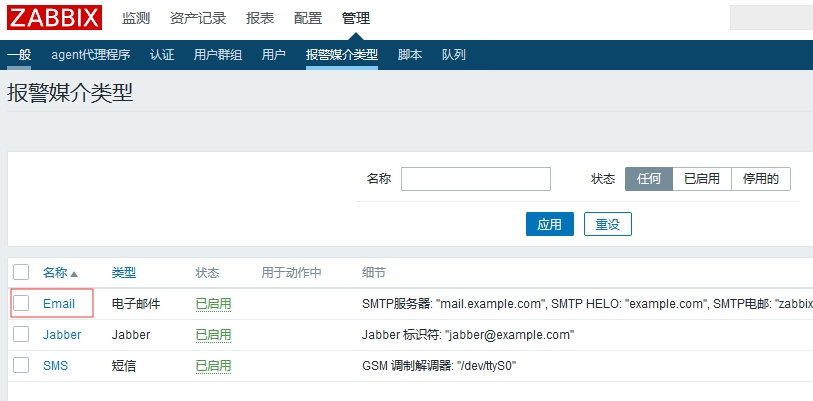Check the SMS row checkbox

pos(21,365)
